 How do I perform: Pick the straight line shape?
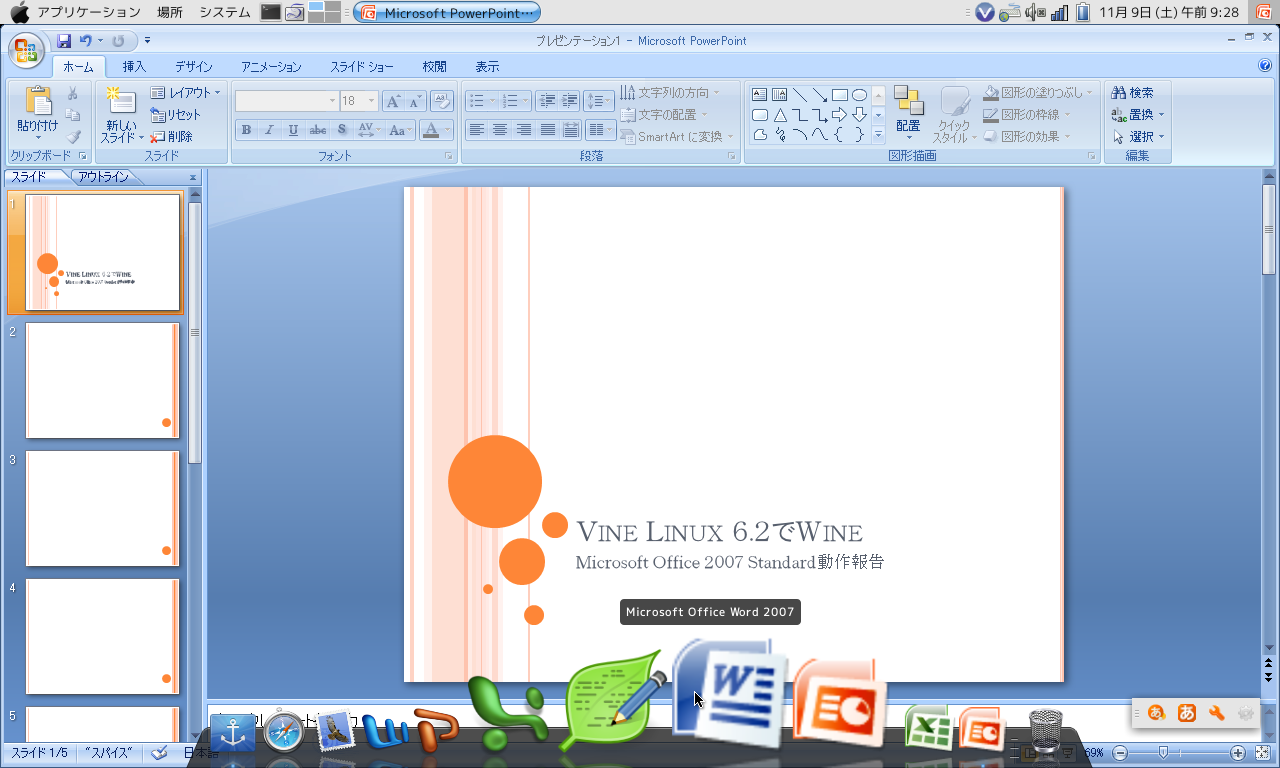click(800, 95)
